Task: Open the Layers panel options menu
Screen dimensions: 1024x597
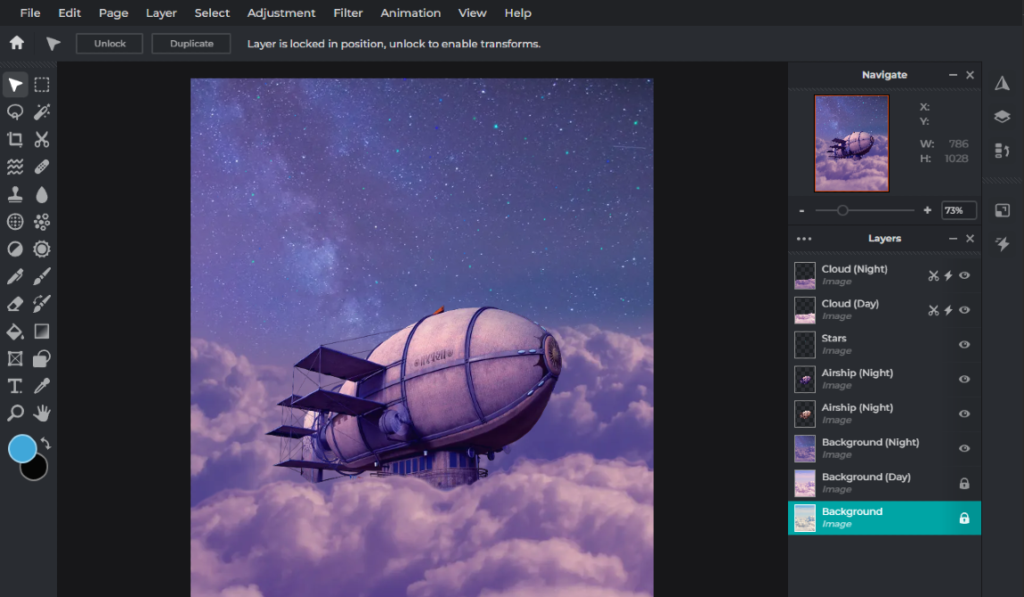Action: pos(804,239)
